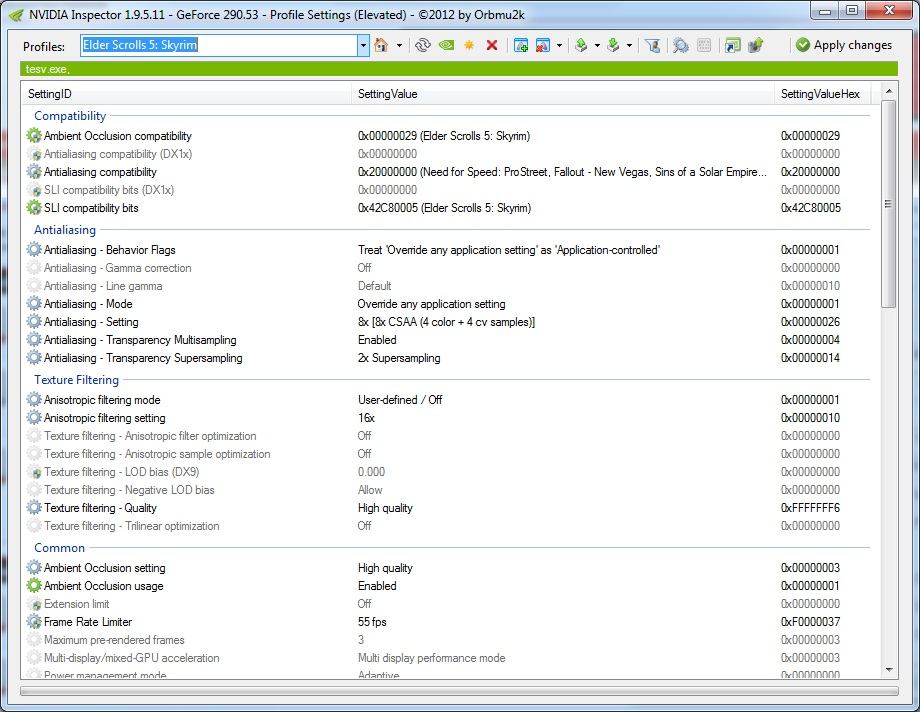Open the export profile dropdown arrow
This screenshot has height=712, width=920.
pyautogui.click(x=597, y=45)
